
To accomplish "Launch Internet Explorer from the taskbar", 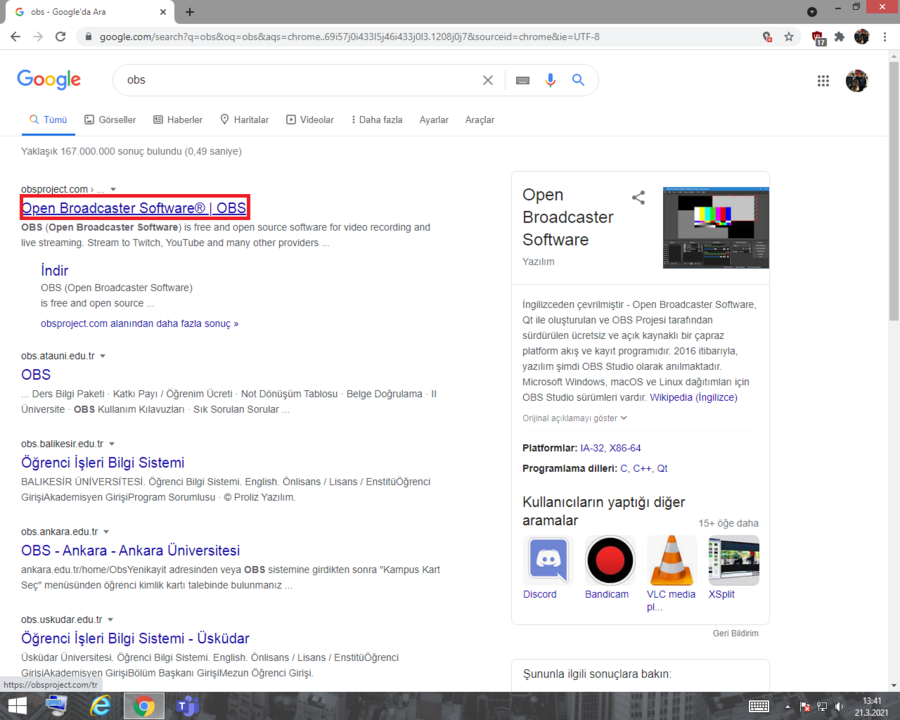I will click(100, 706).
